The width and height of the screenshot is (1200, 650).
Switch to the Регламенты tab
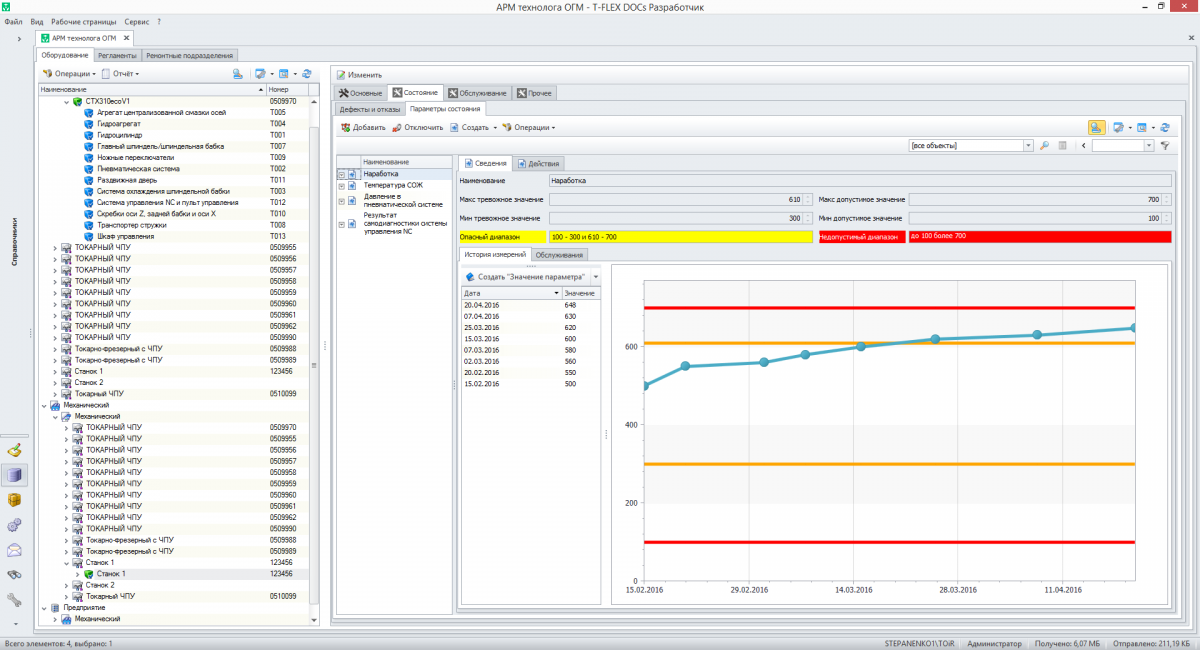[117, 55]
